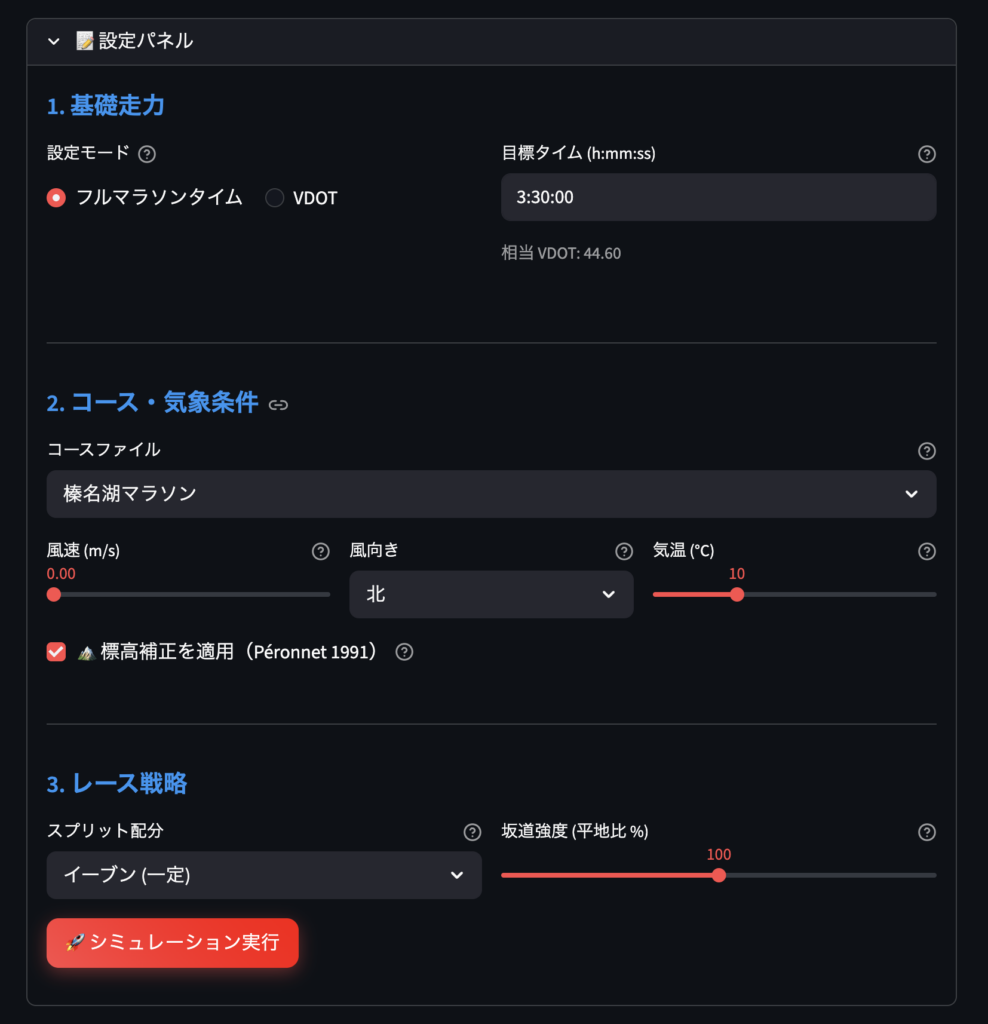988x1024 pixels.
Task: Open help for 設定モード setting
Action: coord(145,154)
